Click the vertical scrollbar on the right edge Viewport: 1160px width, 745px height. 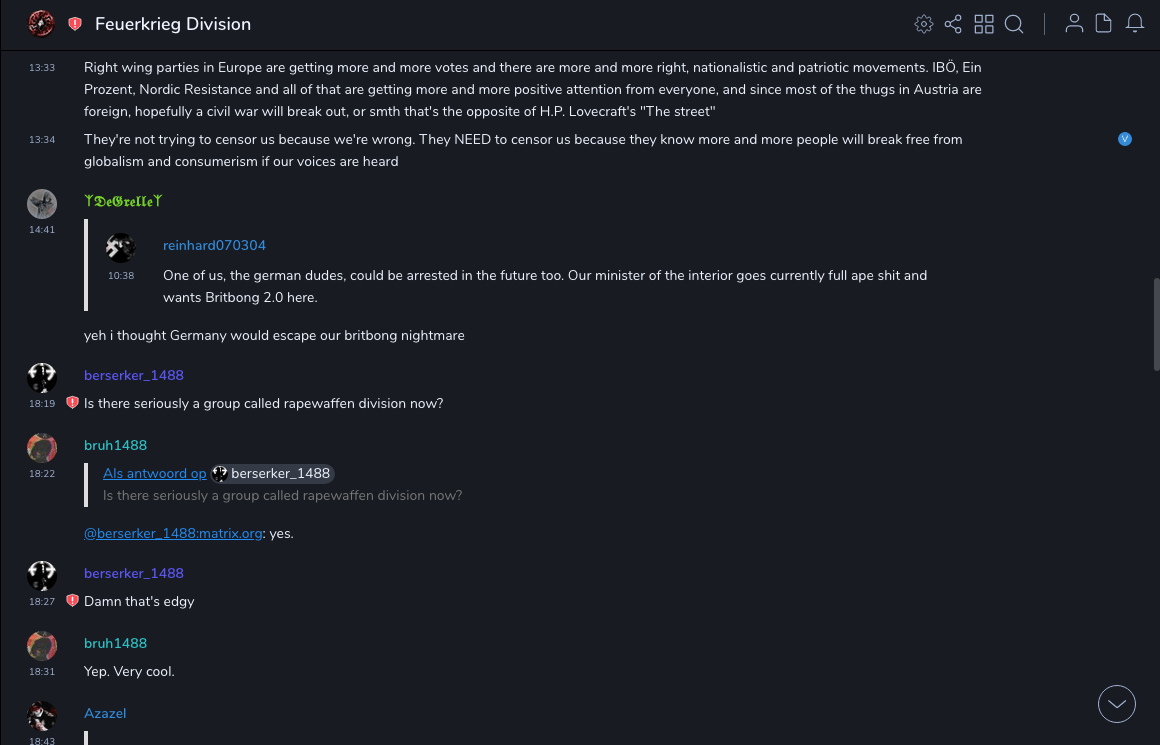[1156, 330]
